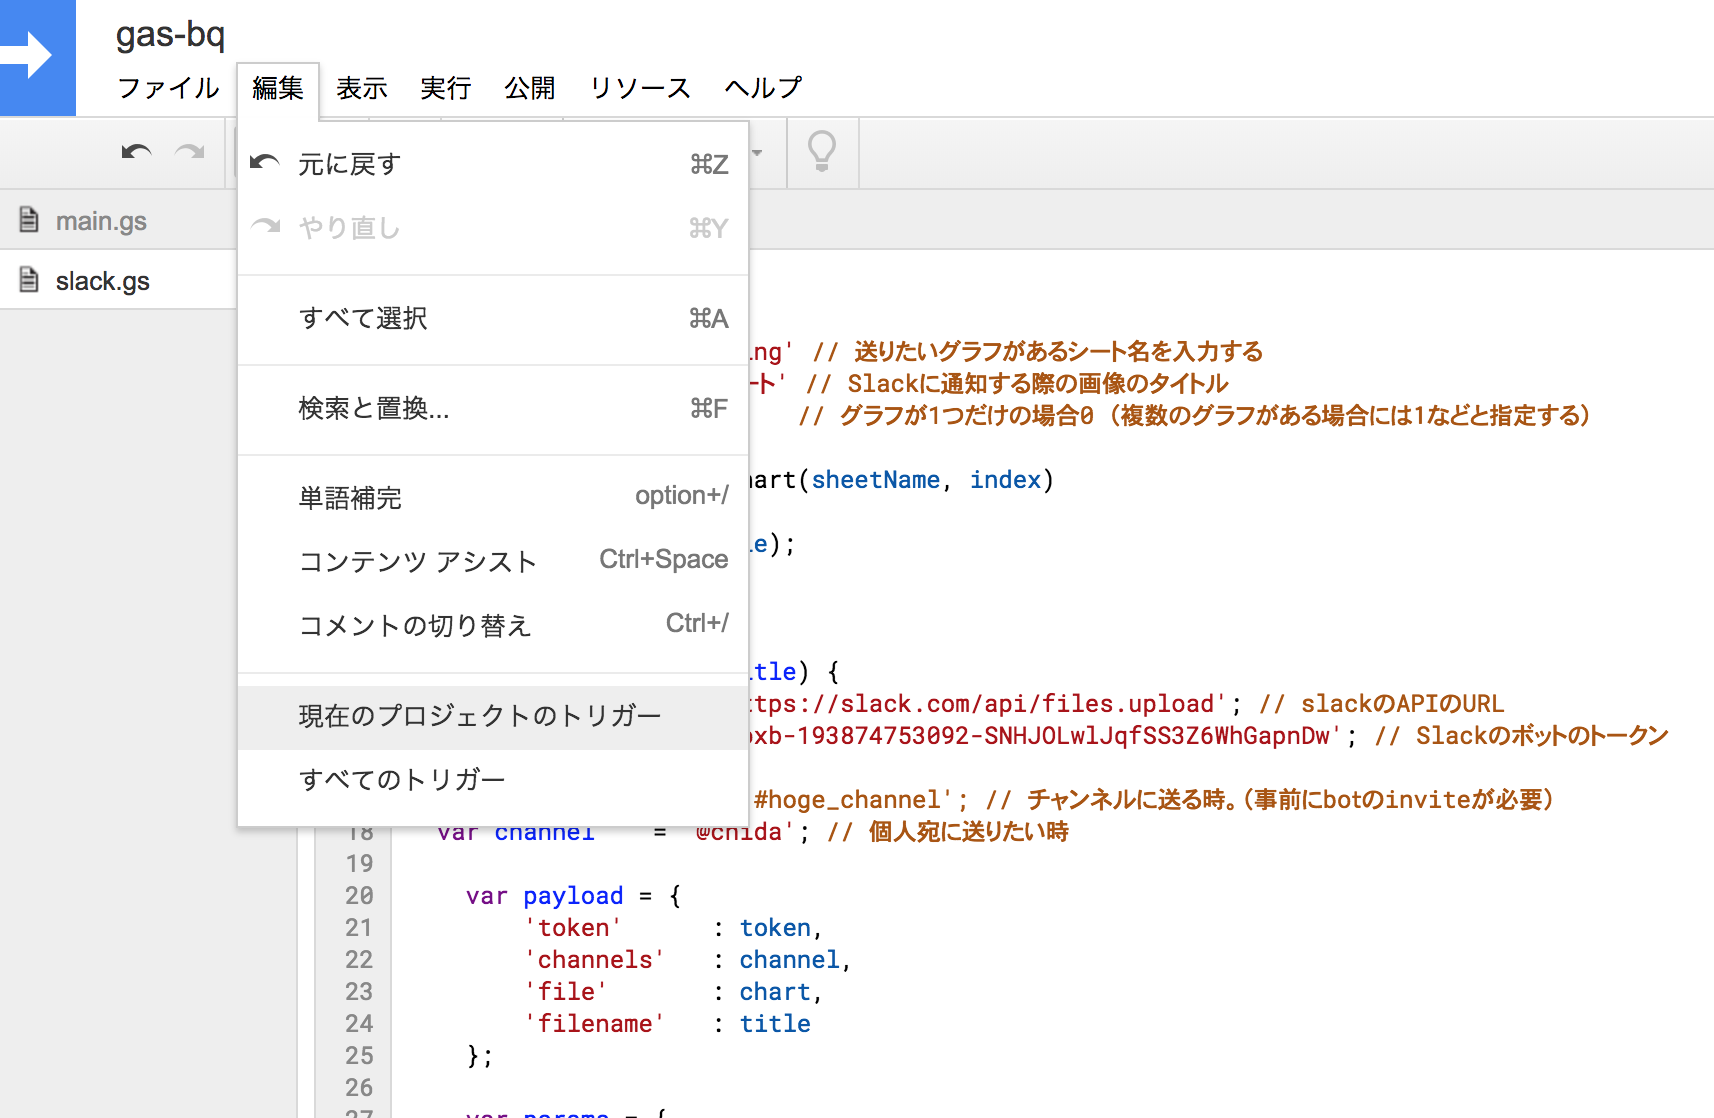
Task: Select コンテンツ アシスト menu entry
Action: [x=493, y=561]
